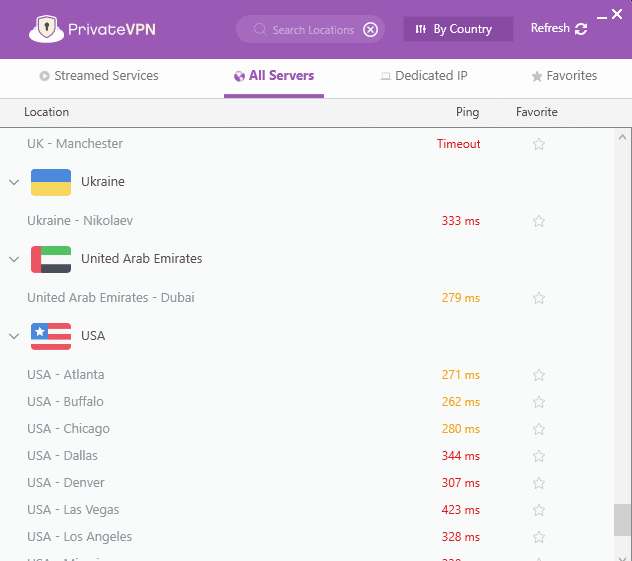Mark USA - Atlanta as favorite
This screenshot has width=632, height=561.
539,375
